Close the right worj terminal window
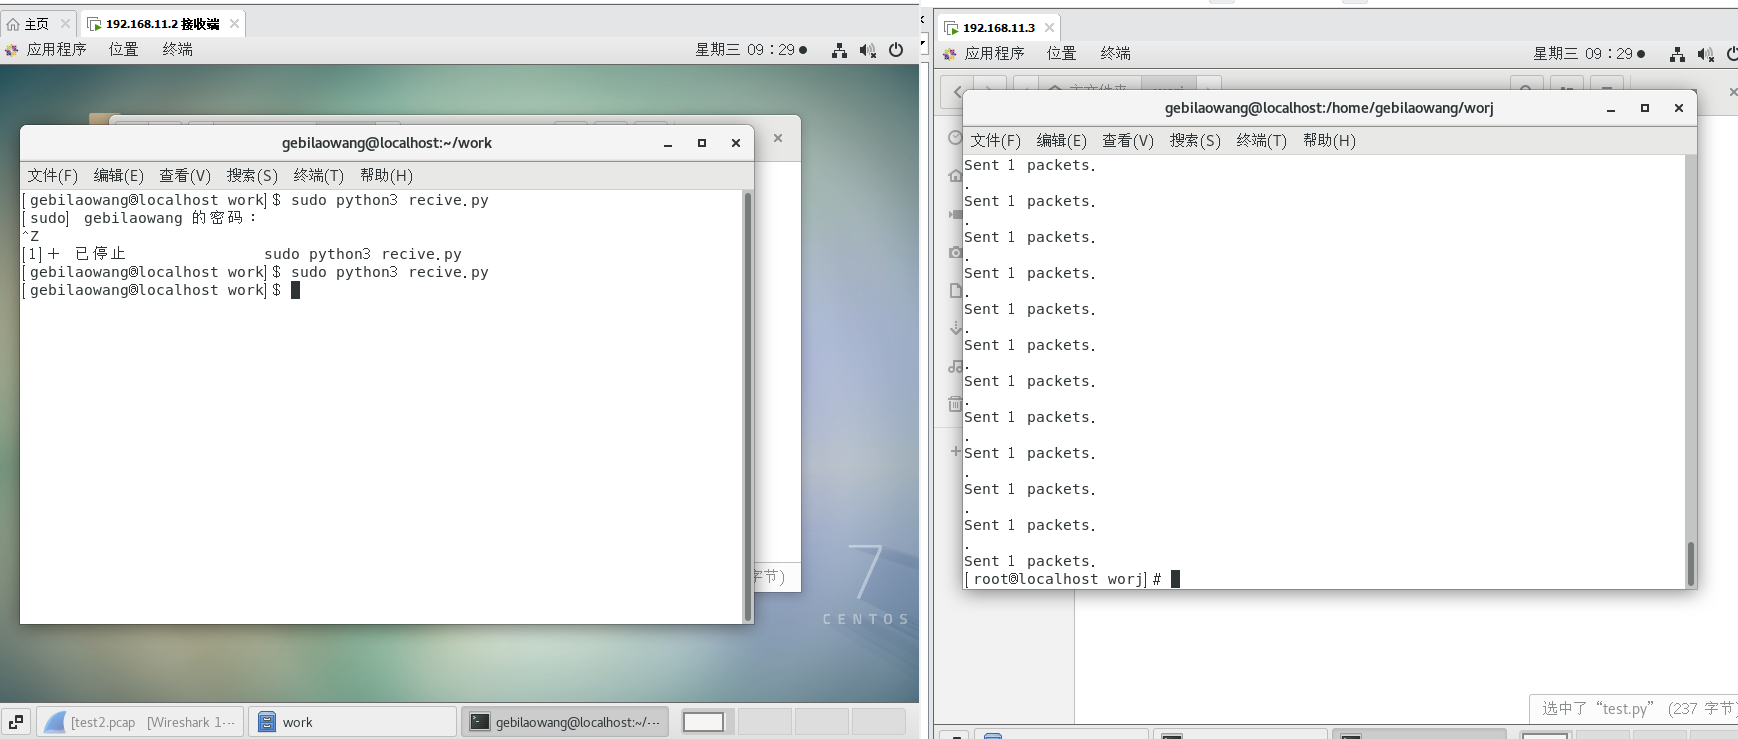 point(1679,108)
